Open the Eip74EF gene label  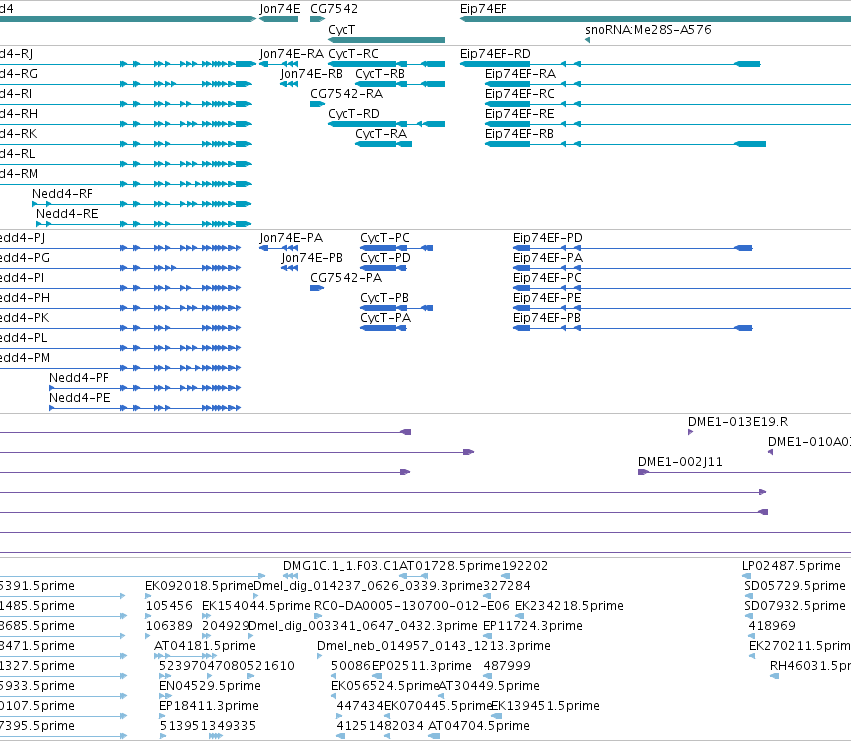pos(483,9)
